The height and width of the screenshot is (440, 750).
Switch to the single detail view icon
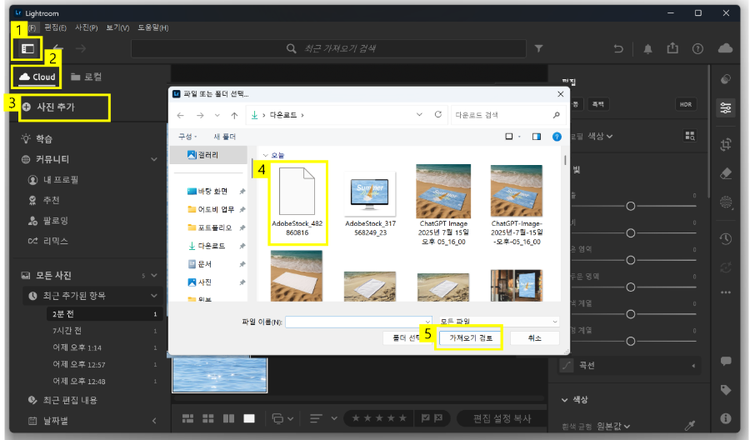(249, 419)
